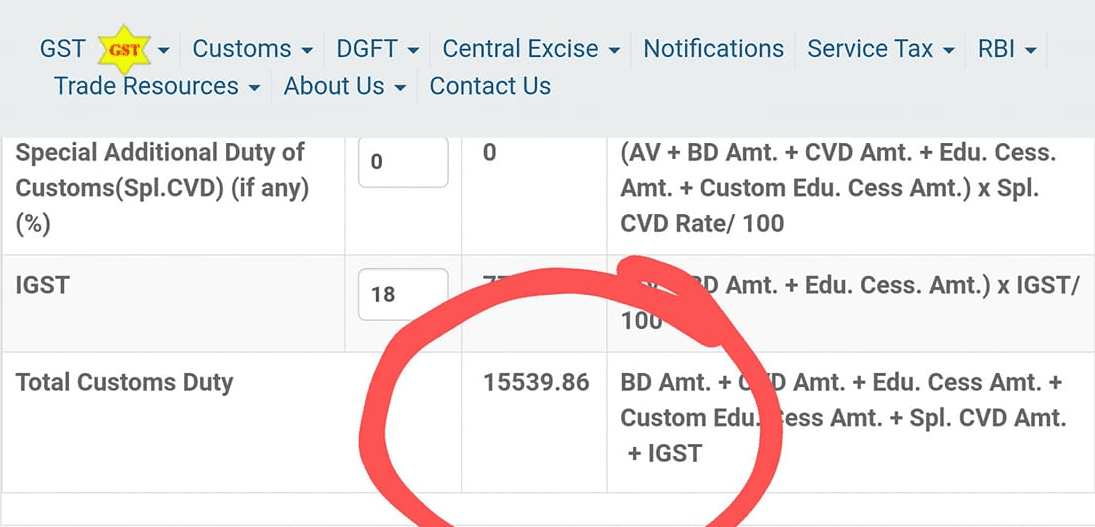Open the Service Tax menu

click(881, 49)
